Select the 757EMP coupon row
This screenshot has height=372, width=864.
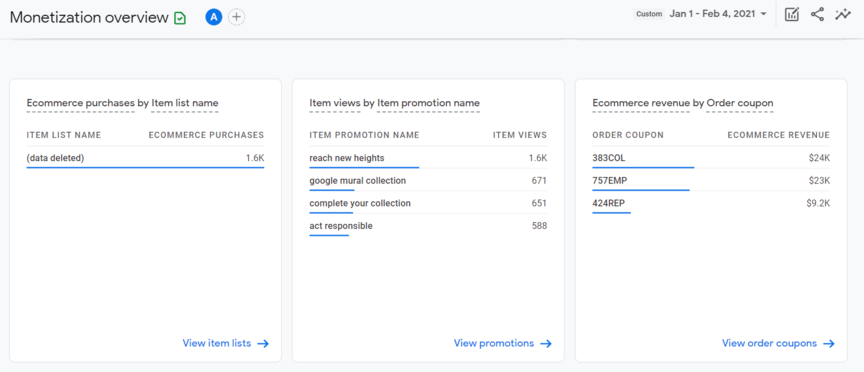pos(711,181)
